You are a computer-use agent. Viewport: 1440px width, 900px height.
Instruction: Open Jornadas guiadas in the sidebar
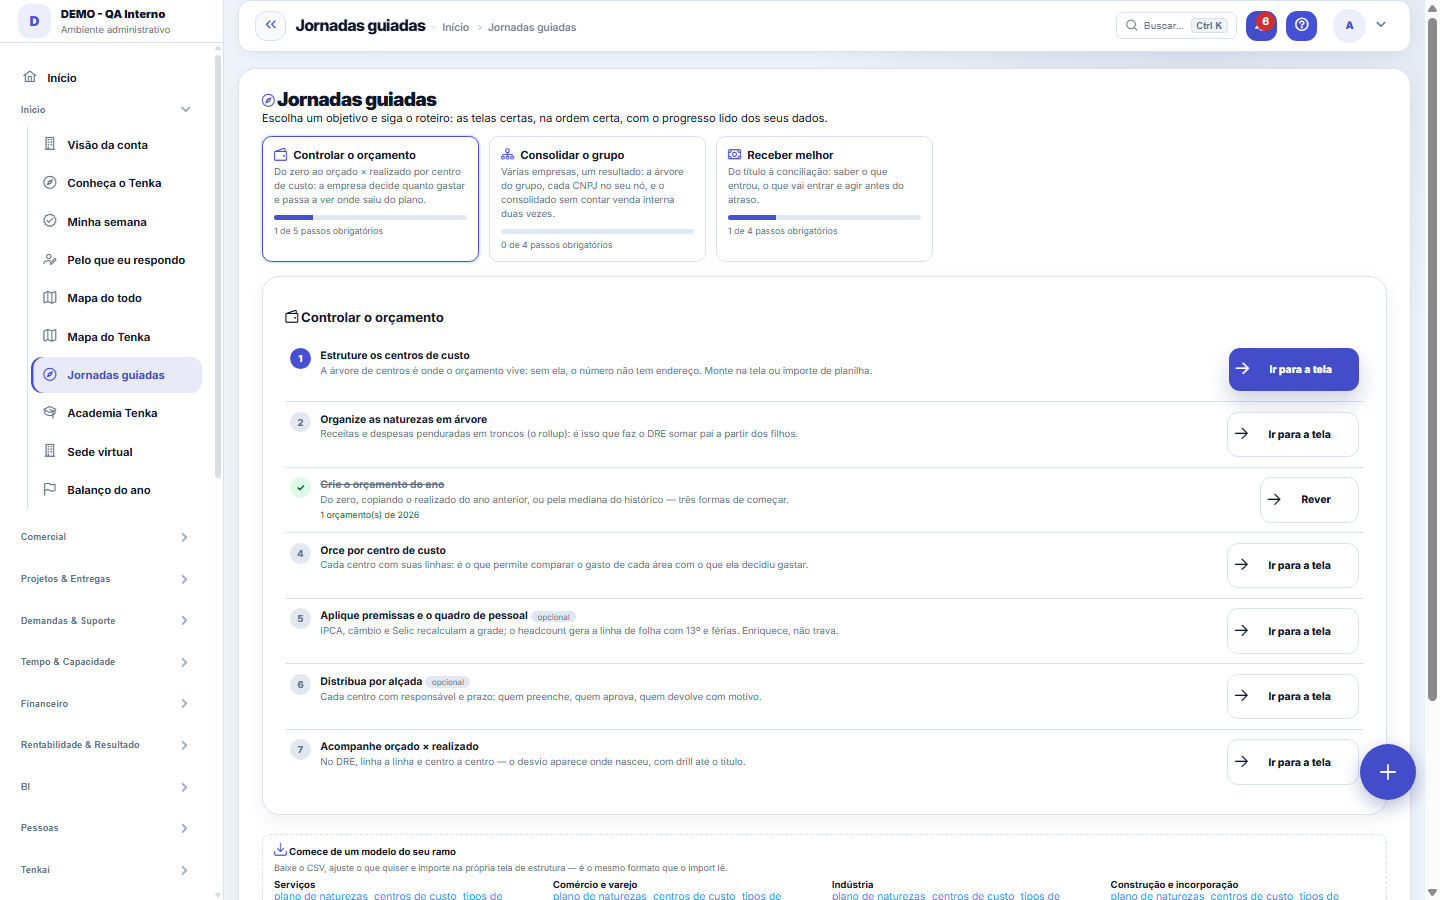pyautogui.click(x=116, y=375)
